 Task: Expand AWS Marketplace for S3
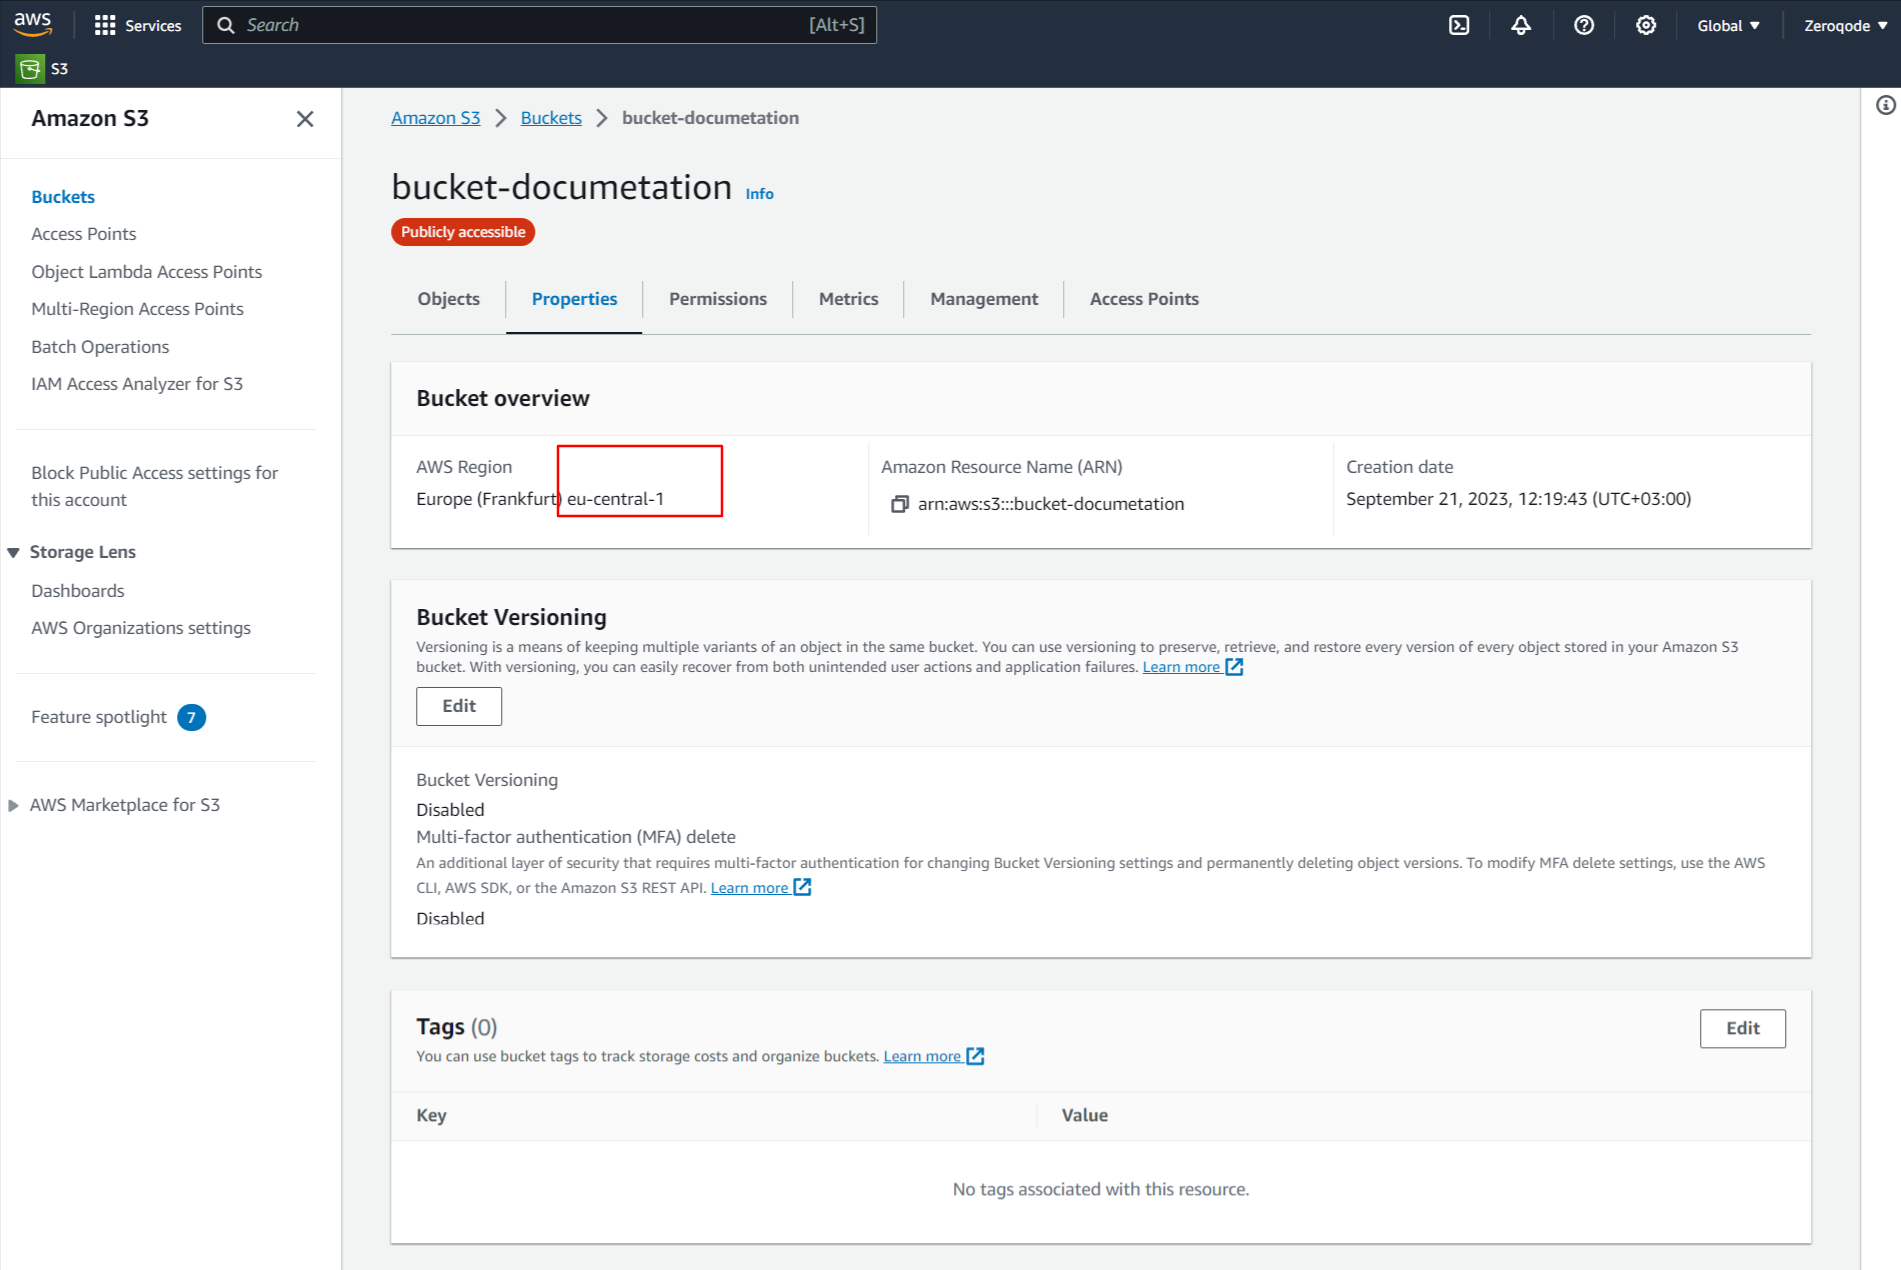point(13,805)
